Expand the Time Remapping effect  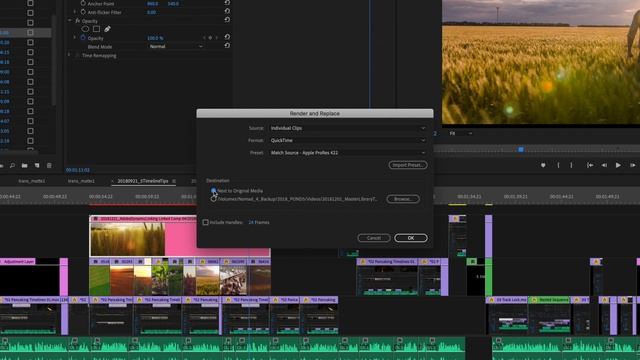69,55
